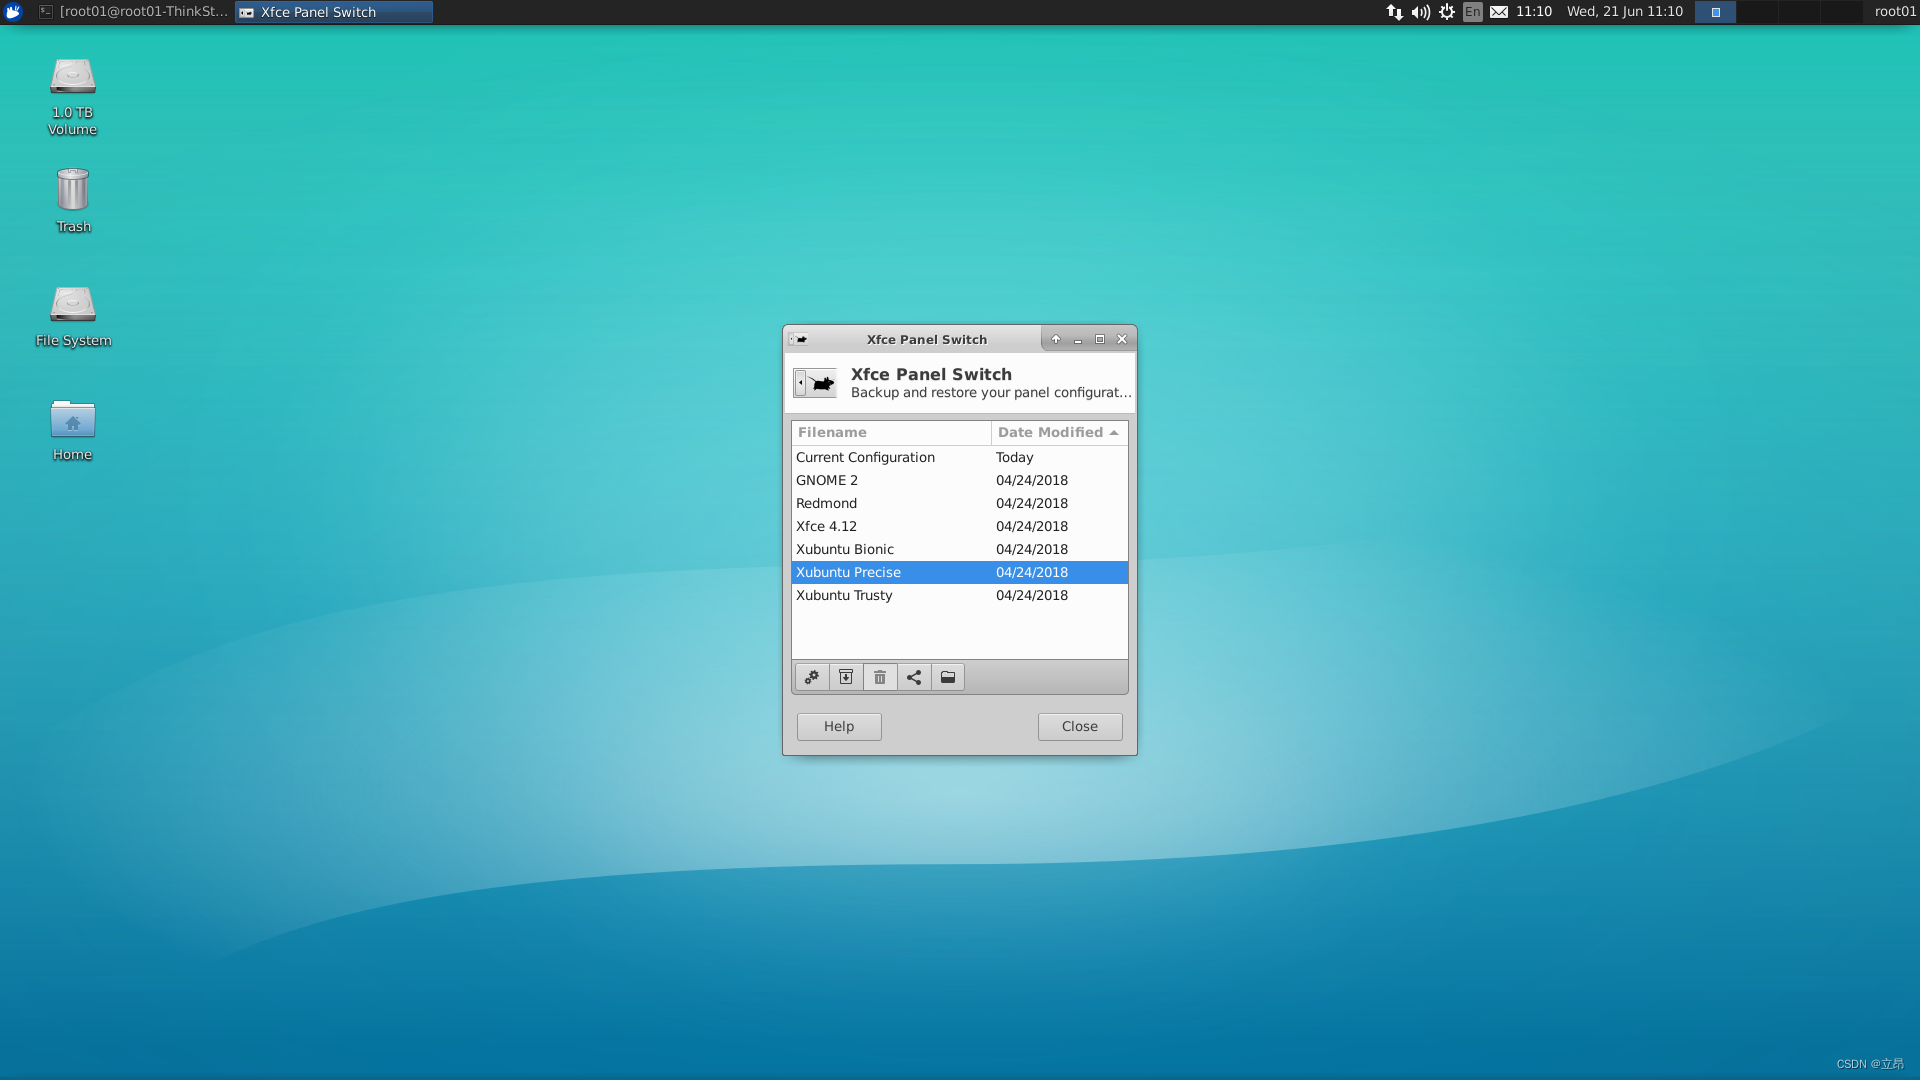Open the mail notification indicator
Screen dimensions: 1920x1080
1499,12
